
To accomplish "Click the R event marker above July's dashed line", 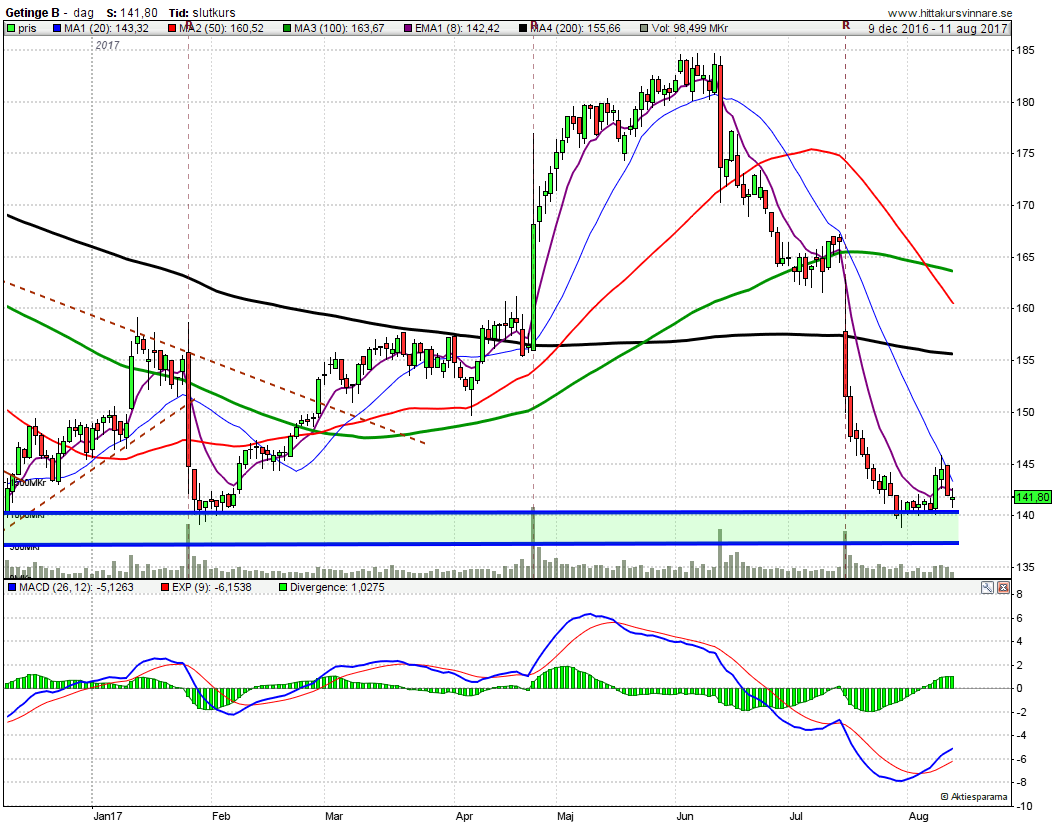I will pos(846,25).
